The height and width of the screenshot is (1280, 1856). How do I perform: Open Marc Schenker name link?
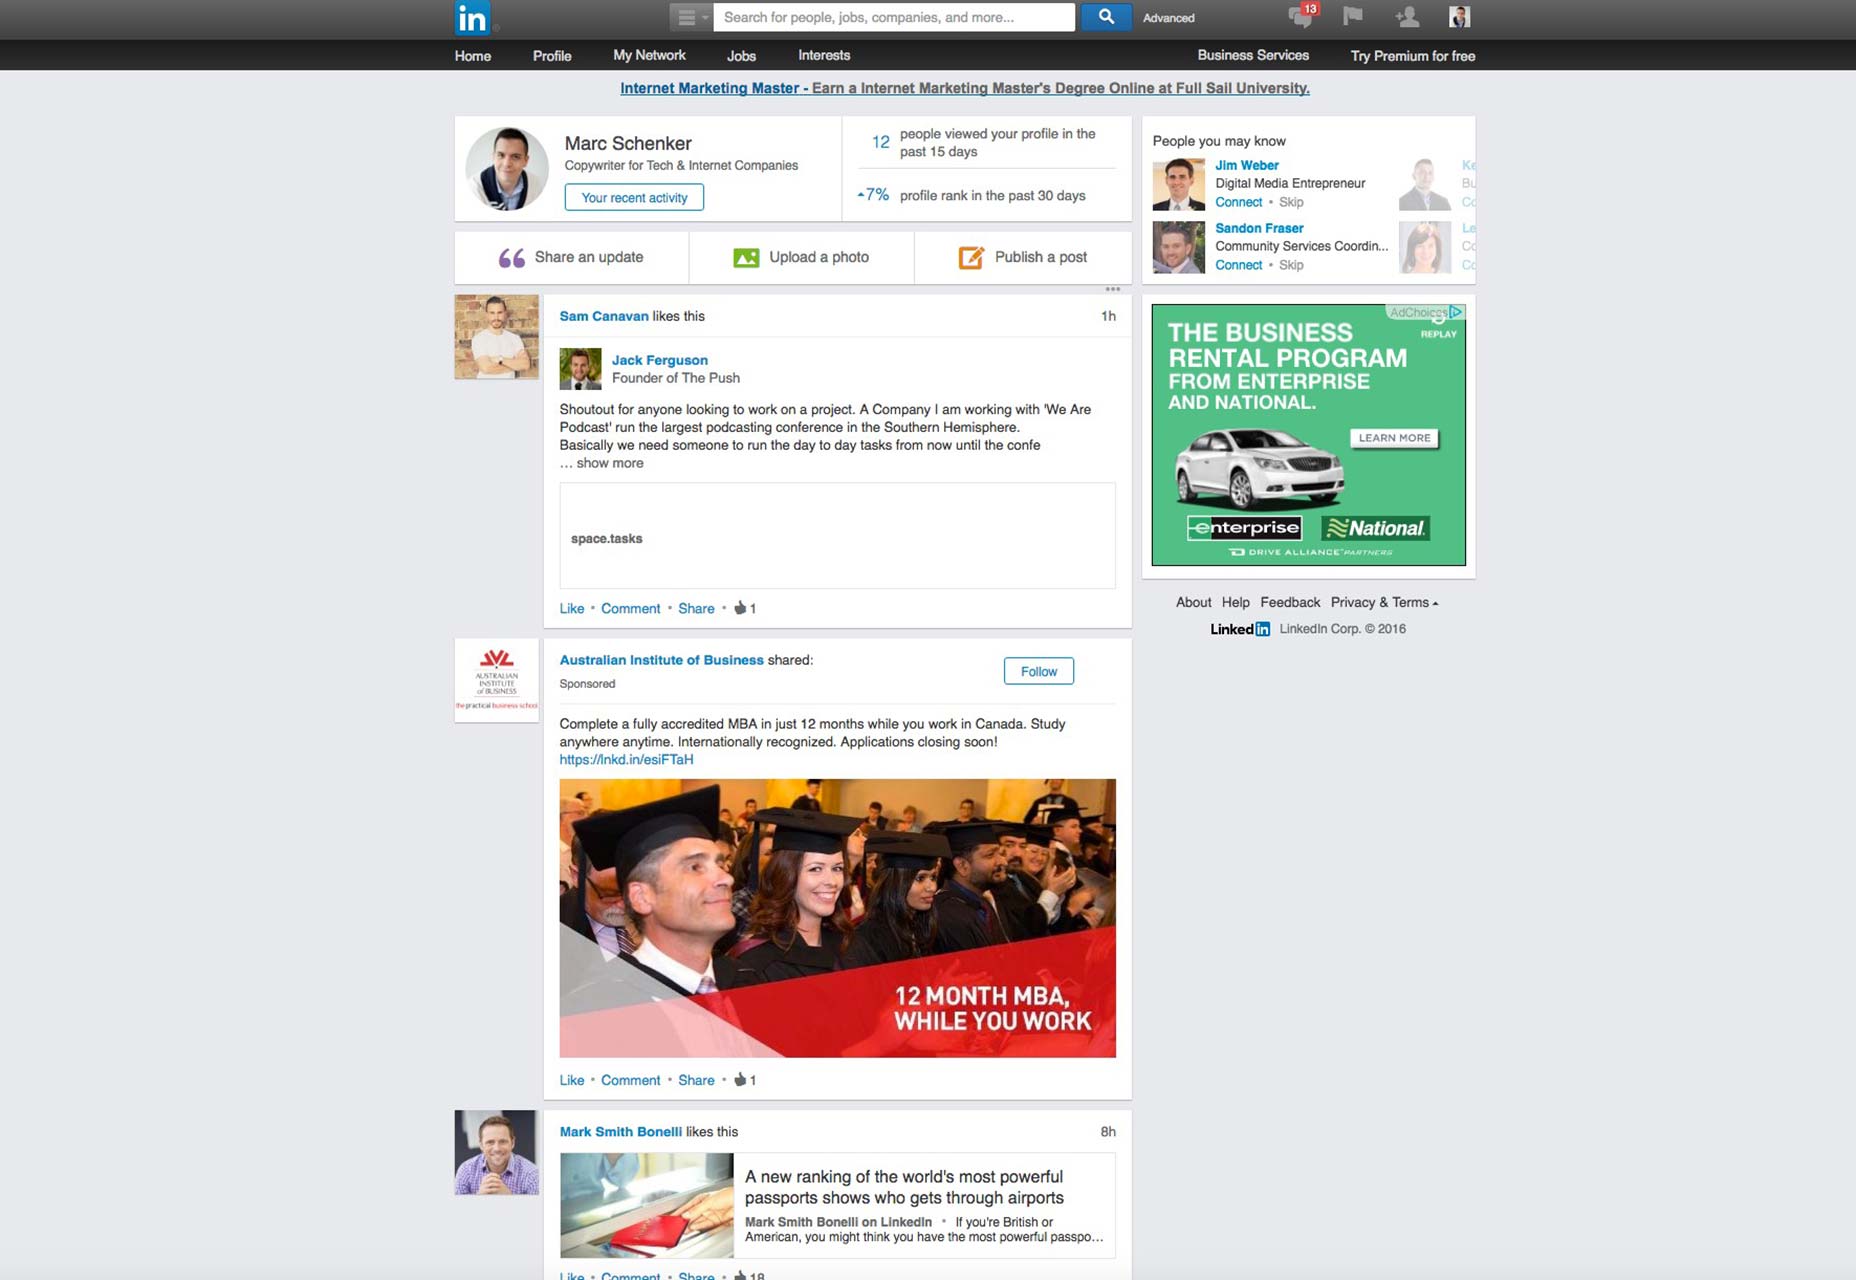[x=628, y=143]
